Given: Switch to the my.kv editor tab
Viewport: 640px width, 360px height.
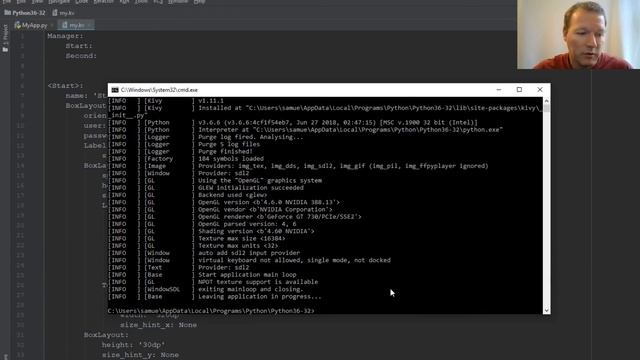Looking at the screenshot, I should point(76,25).
